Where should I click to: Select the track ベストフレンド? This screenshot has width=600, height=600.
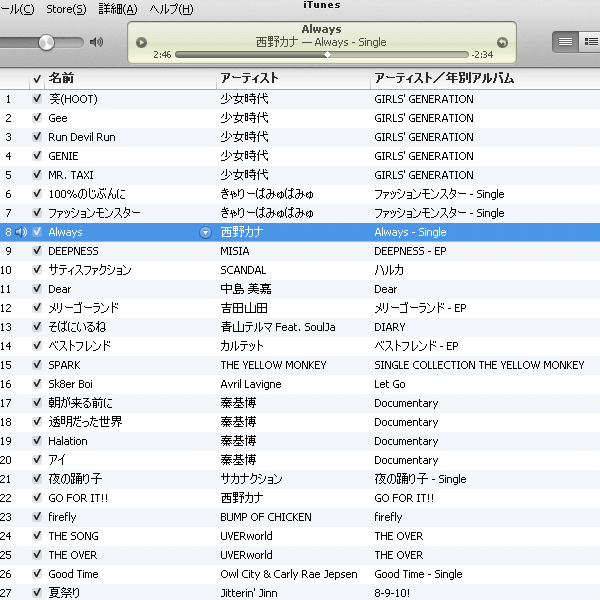[80, 346]
